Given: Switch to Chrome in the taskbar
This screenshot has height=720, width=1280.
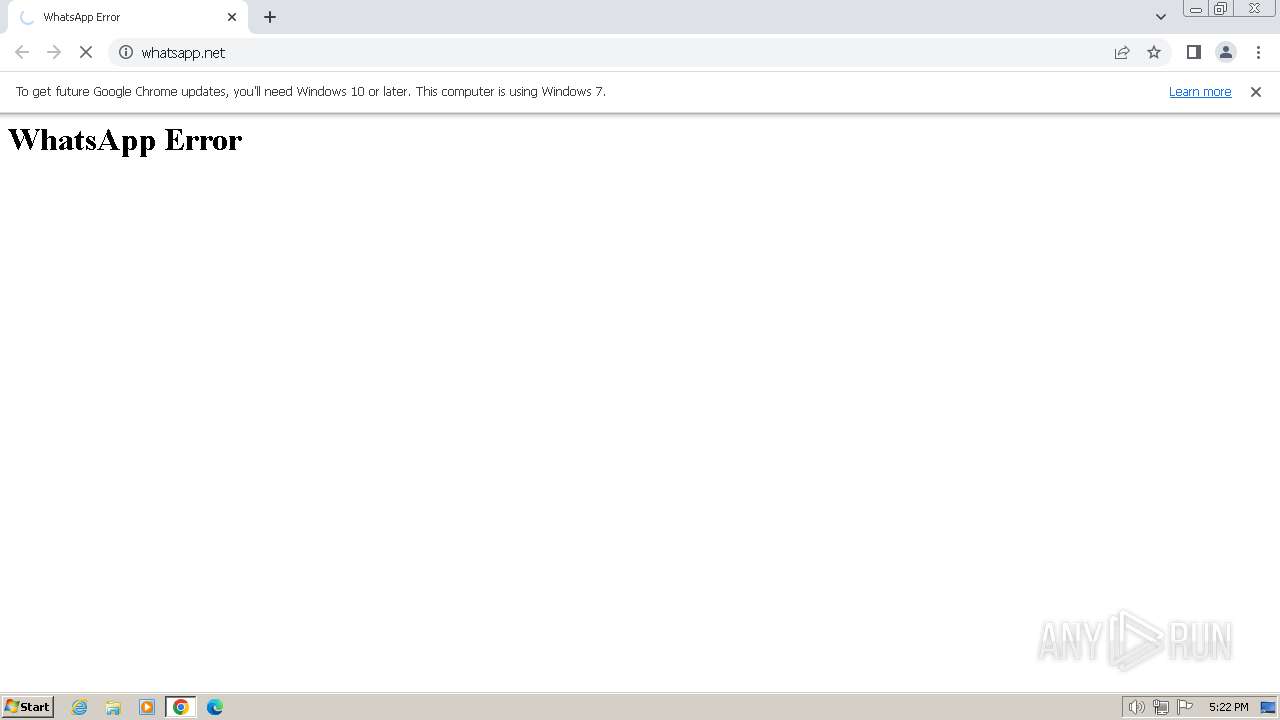Looking at the screenshot, I should click(x=181, y=707).
